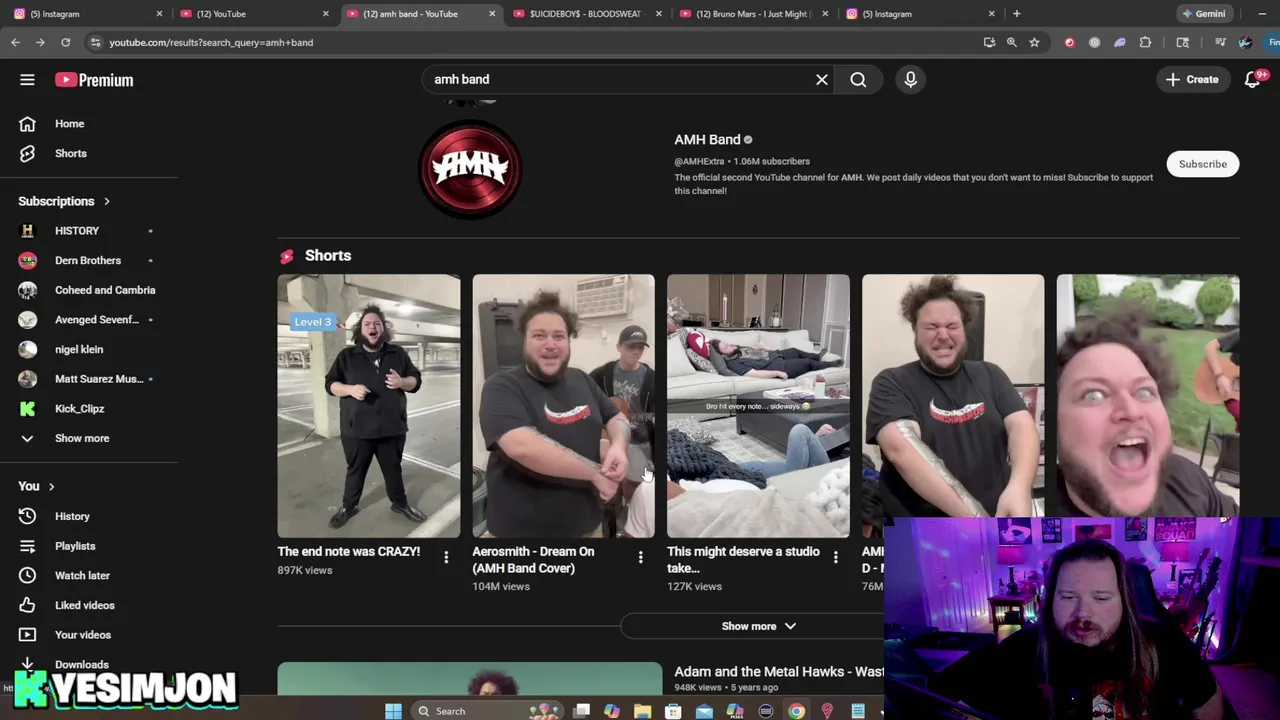Open the media control music icon
Viewport: 1280px width, 720px height.
tap(1220, 42)
